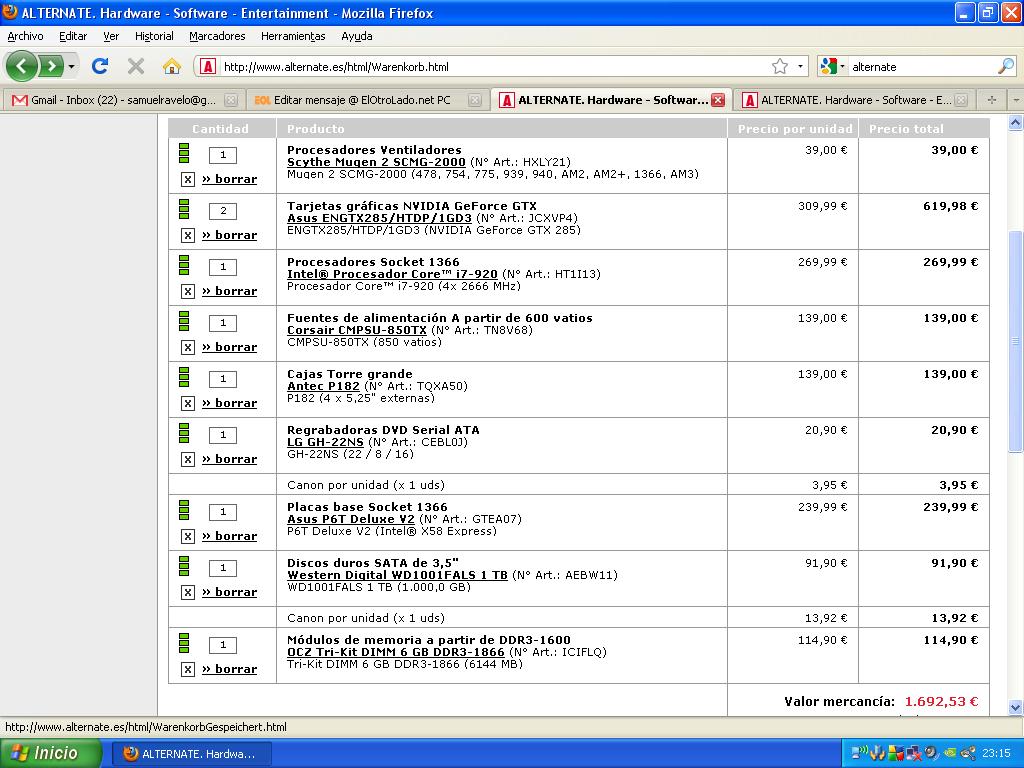Click the X box to remove Antec P182
Image resolution: width=1024 pixels, height=768 pixels.
[x=187, y=404]
